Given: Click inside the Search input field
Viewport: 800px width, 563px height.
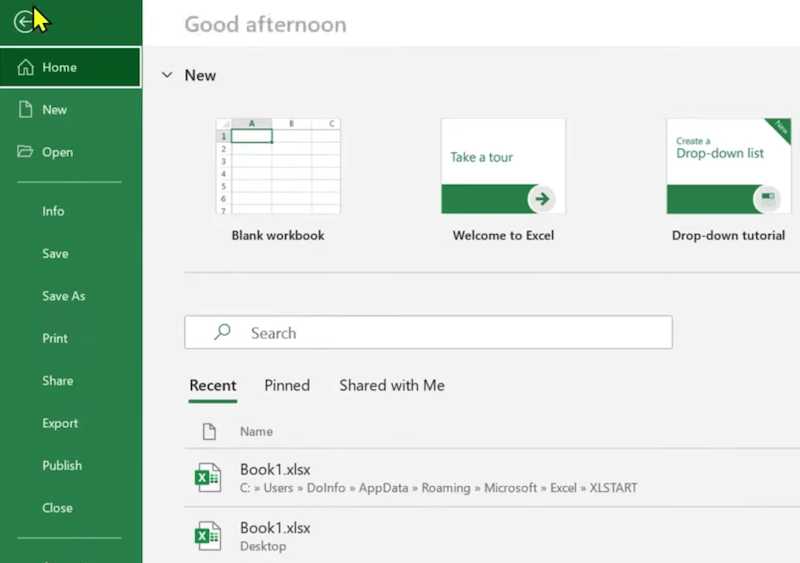Looking at the screenshot, I should point(429,332).
